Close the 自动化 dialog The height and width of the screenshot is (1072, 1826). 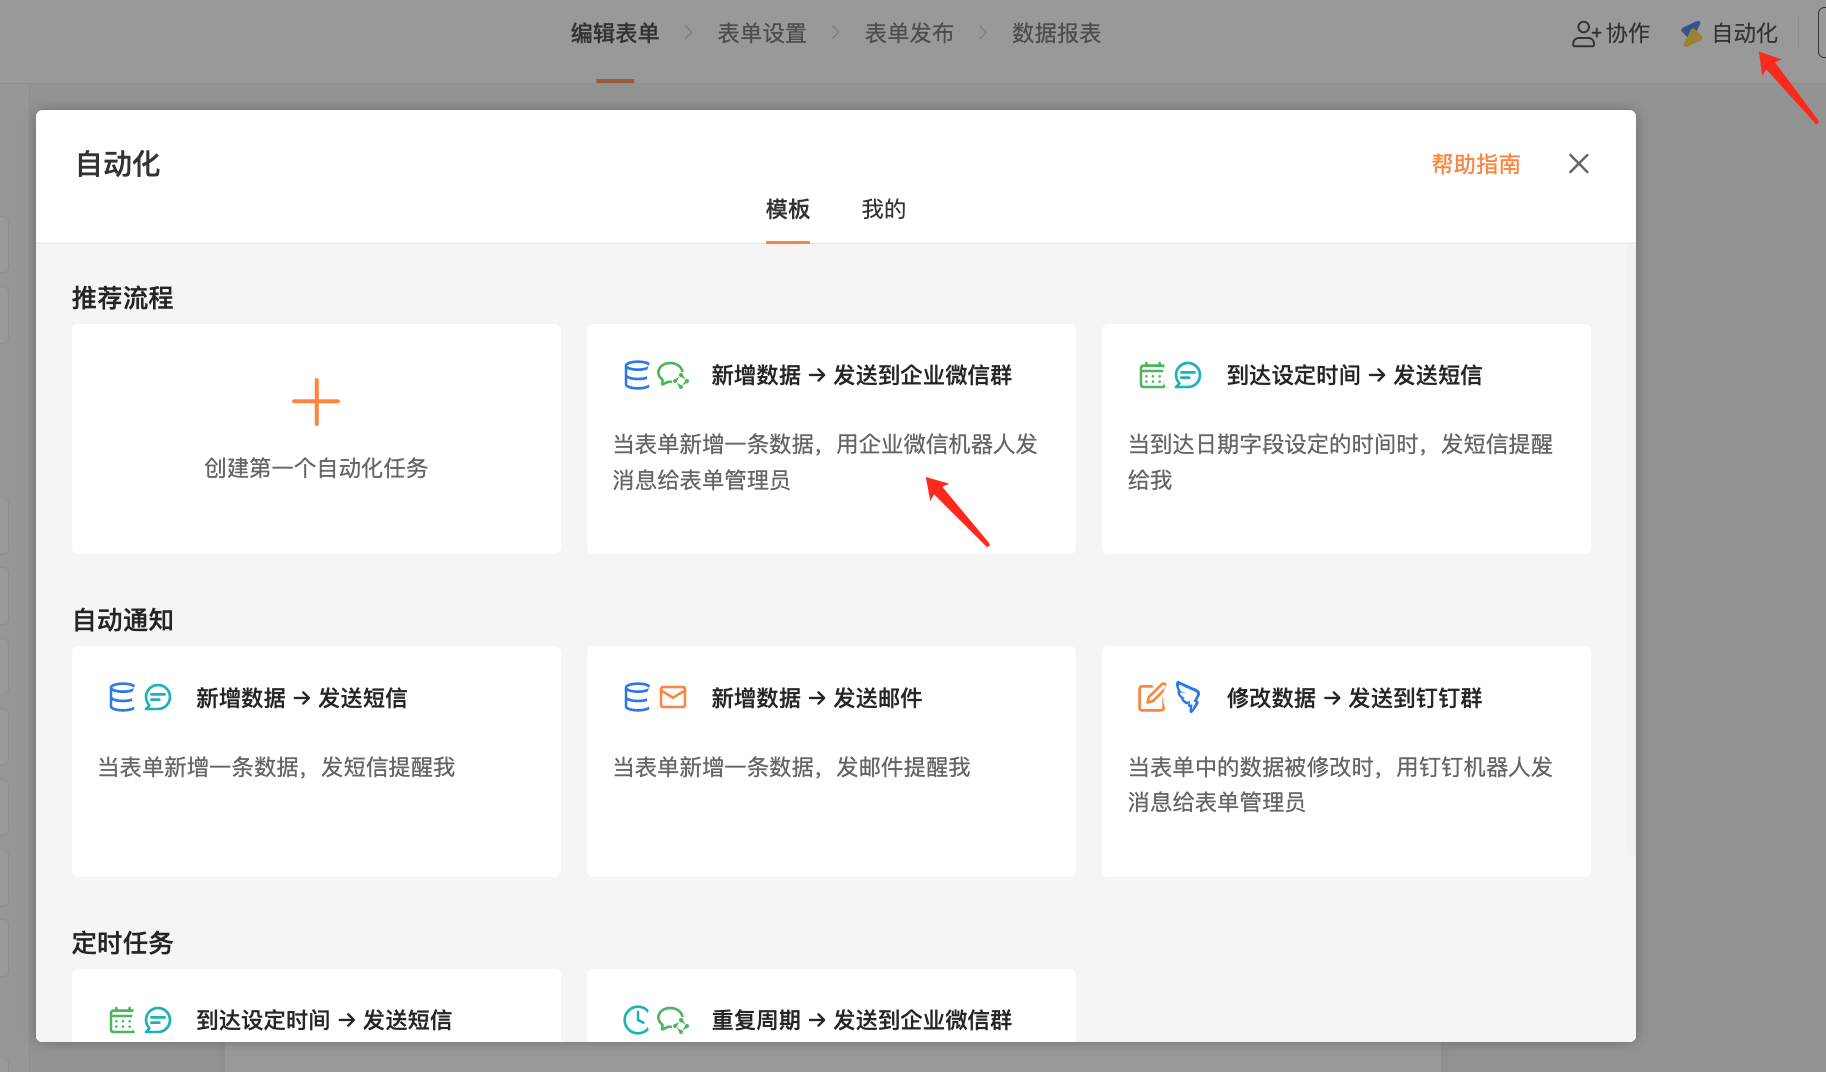pos(1579,163)
